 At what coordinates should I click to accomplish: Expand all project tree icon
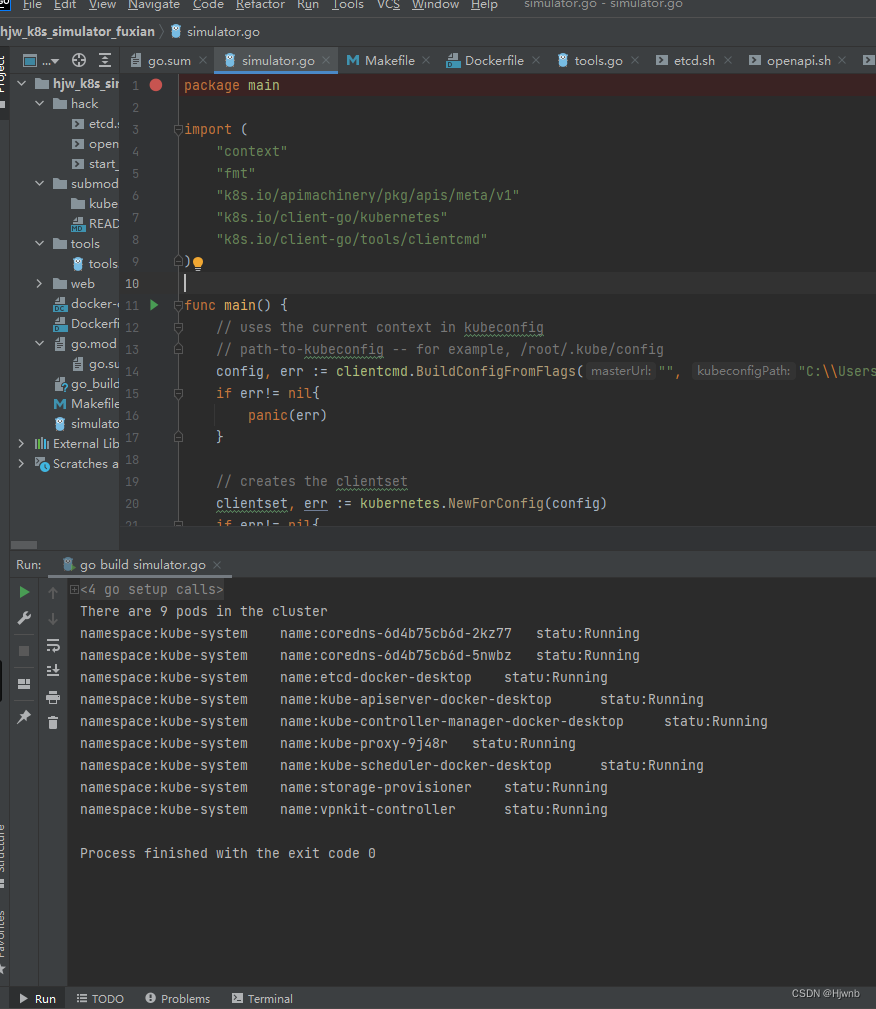[105, 60]
